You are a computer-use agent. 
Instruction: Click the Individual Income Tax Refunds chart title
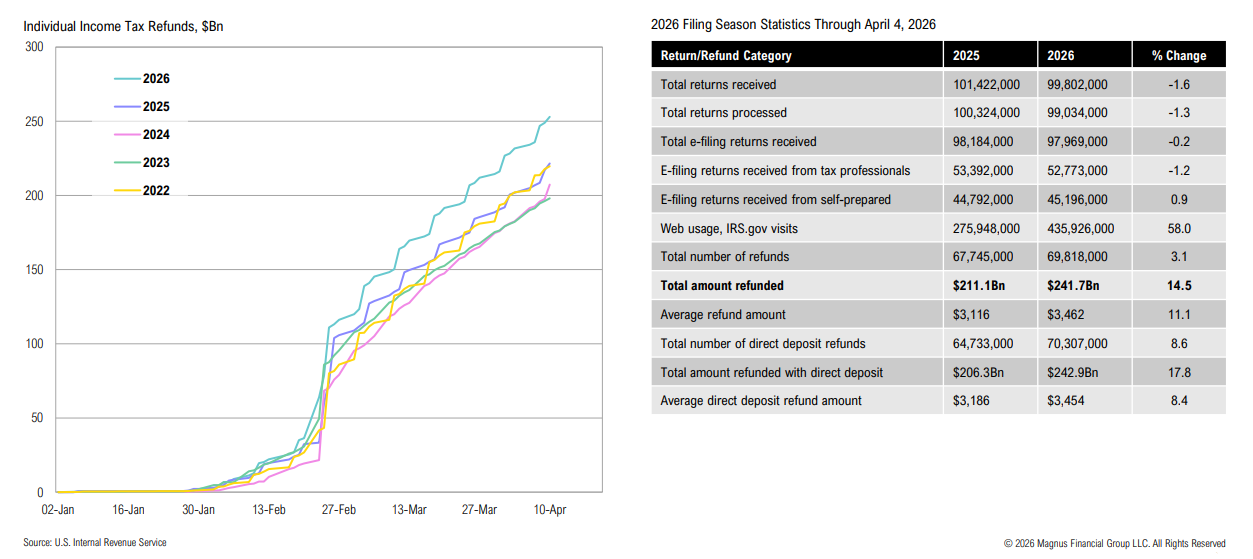tap(123, 27)
